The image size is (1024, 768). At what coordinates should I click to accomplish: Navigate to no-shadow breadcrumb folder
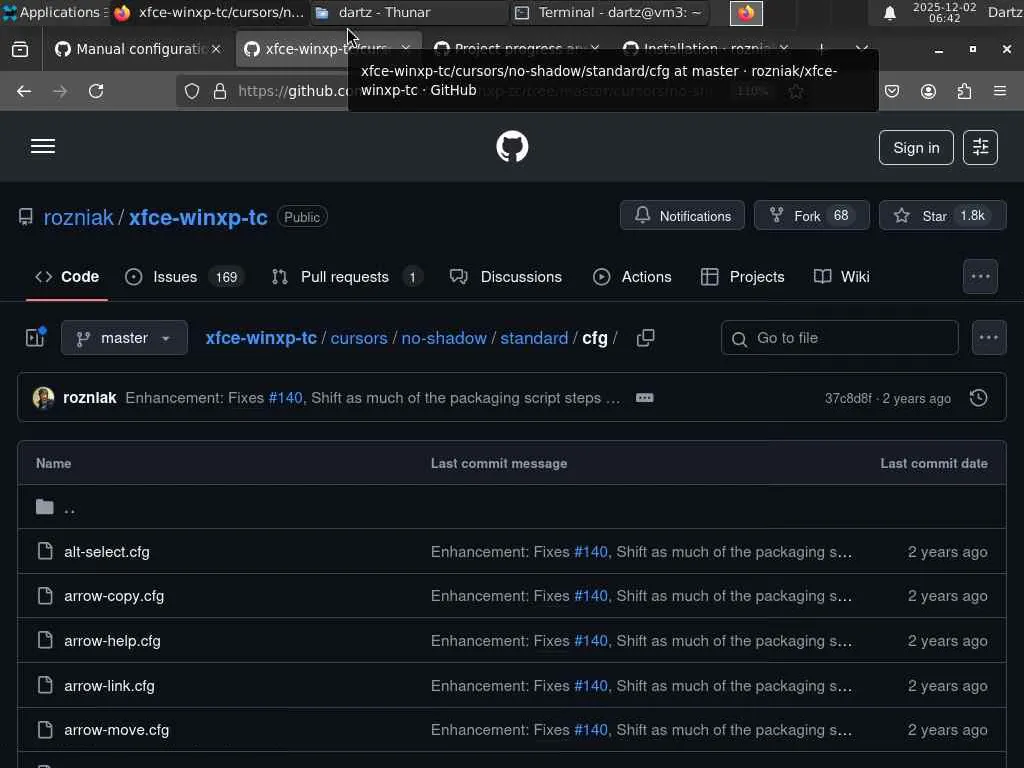(443, 338)
